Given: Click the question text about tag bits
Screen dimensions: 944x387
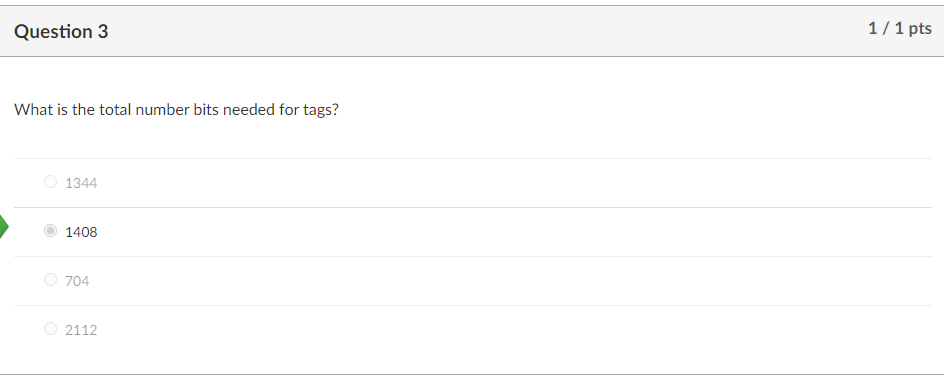Looking at the screenshot, I should point(176,110).
